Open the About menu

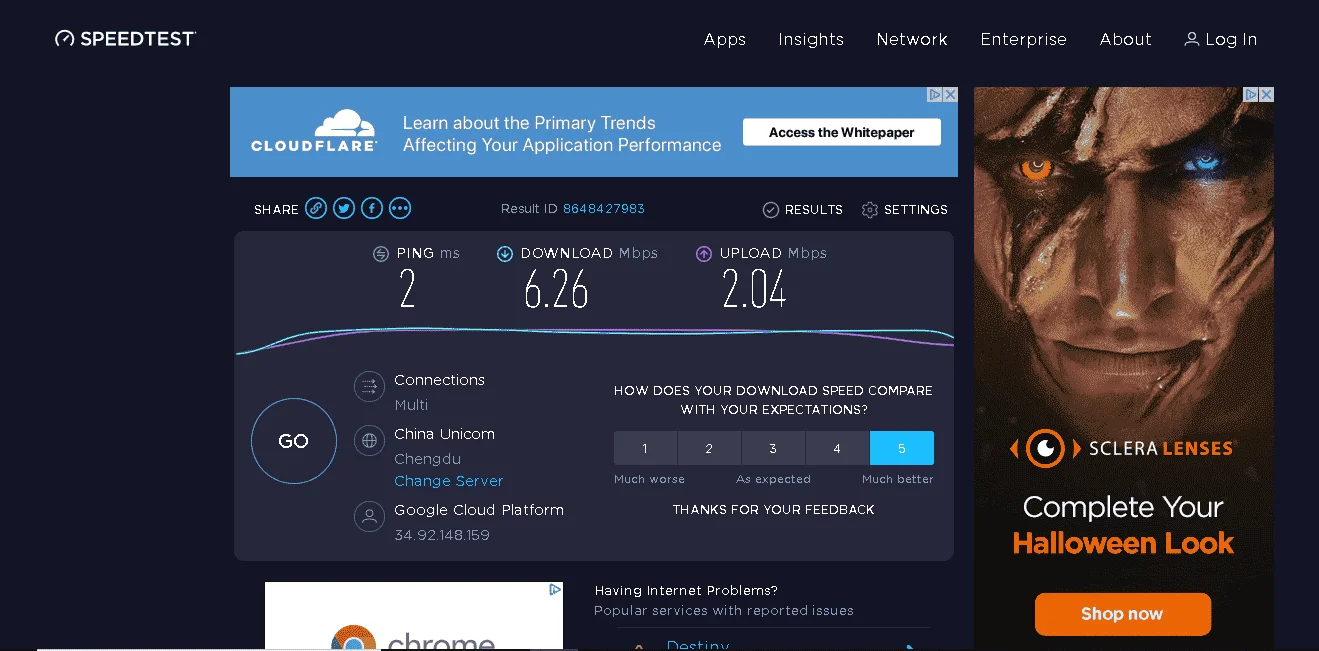[x=1126, y=39]
